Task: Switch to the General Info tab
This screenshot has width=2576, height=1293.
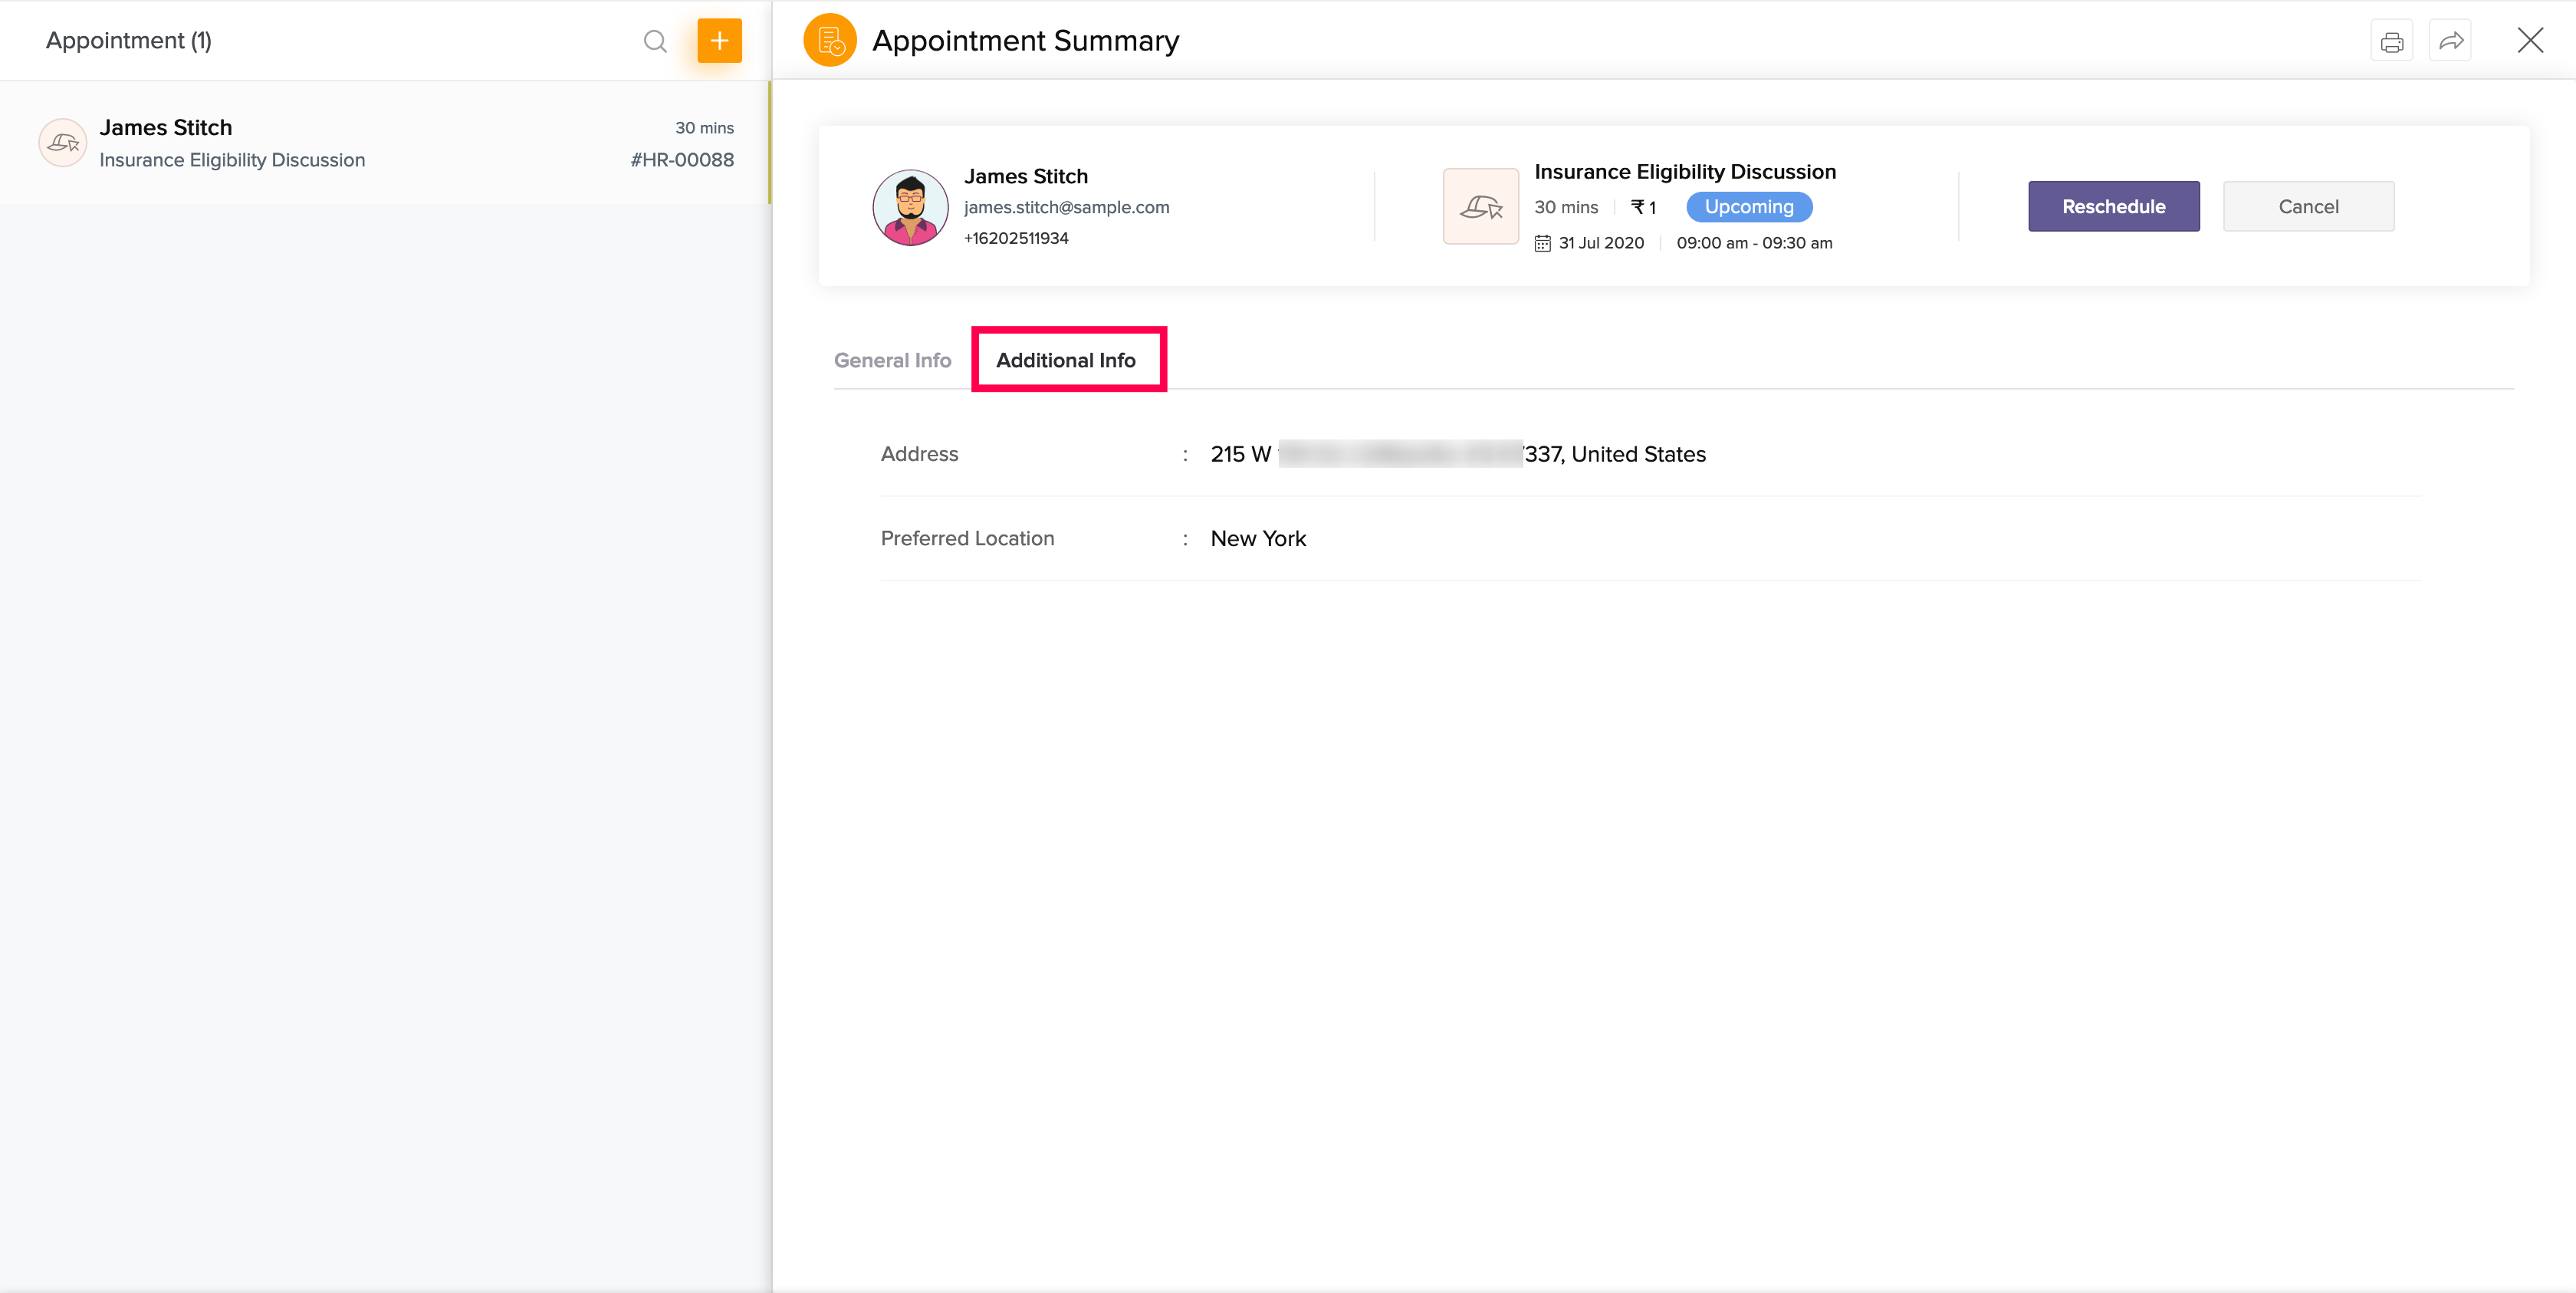Action: coord(892,360)
